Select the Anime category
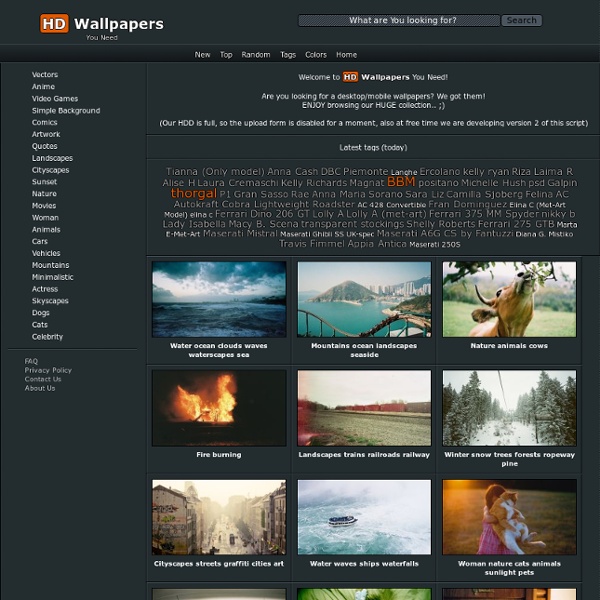 pos(43,86)
